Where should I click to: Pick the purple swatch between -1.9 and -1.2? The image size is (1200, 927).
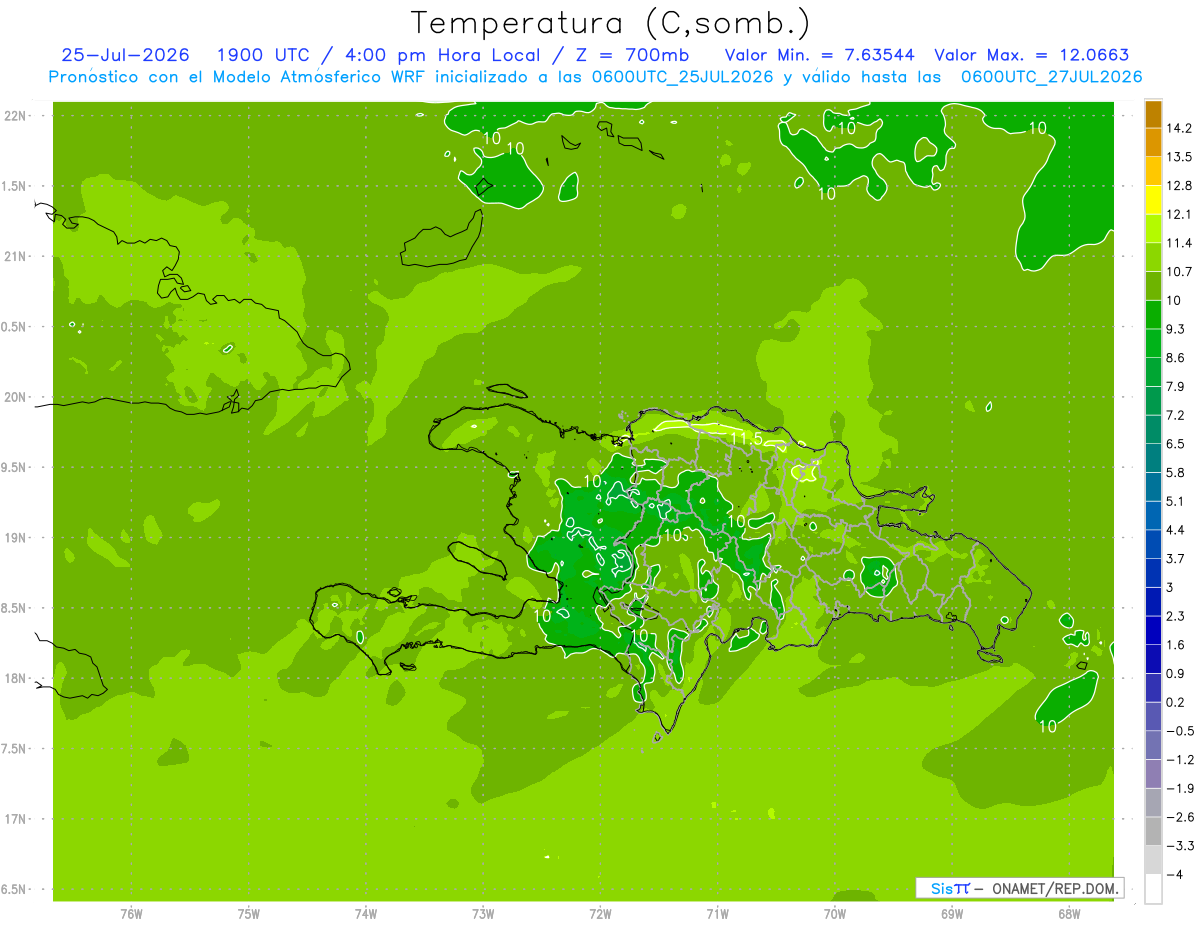[1153, 774]
